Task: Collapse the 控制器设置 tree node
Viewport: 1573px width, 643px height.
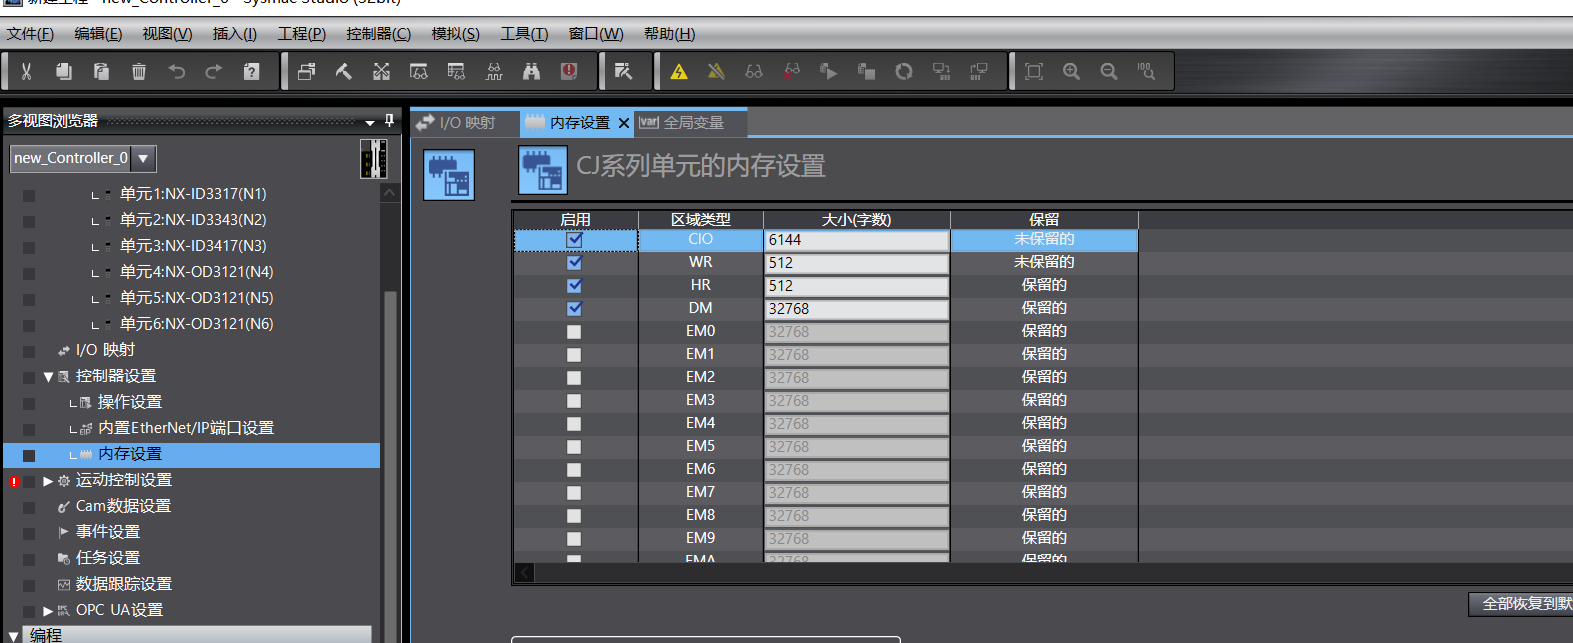Action: pos(48,377)
